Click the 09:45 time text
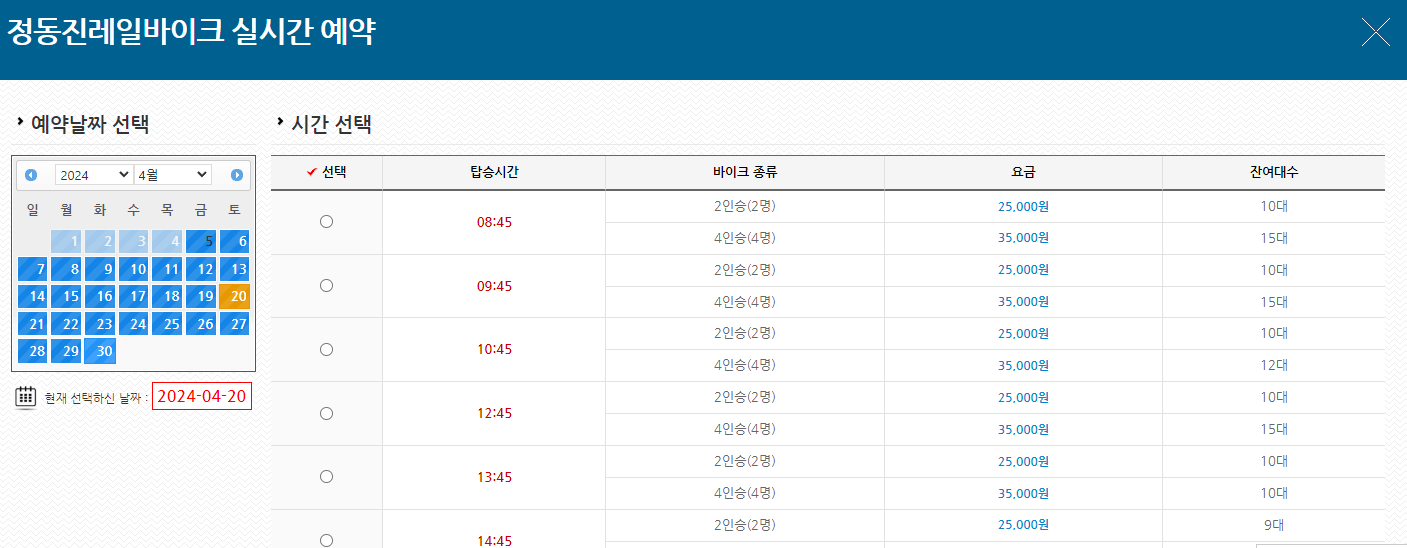This screenshot has width=1407, height=548. (x=494, y=286)
